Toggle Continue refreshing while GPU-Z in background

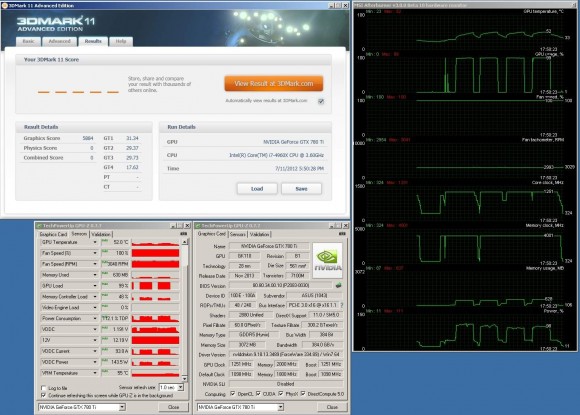43,395
